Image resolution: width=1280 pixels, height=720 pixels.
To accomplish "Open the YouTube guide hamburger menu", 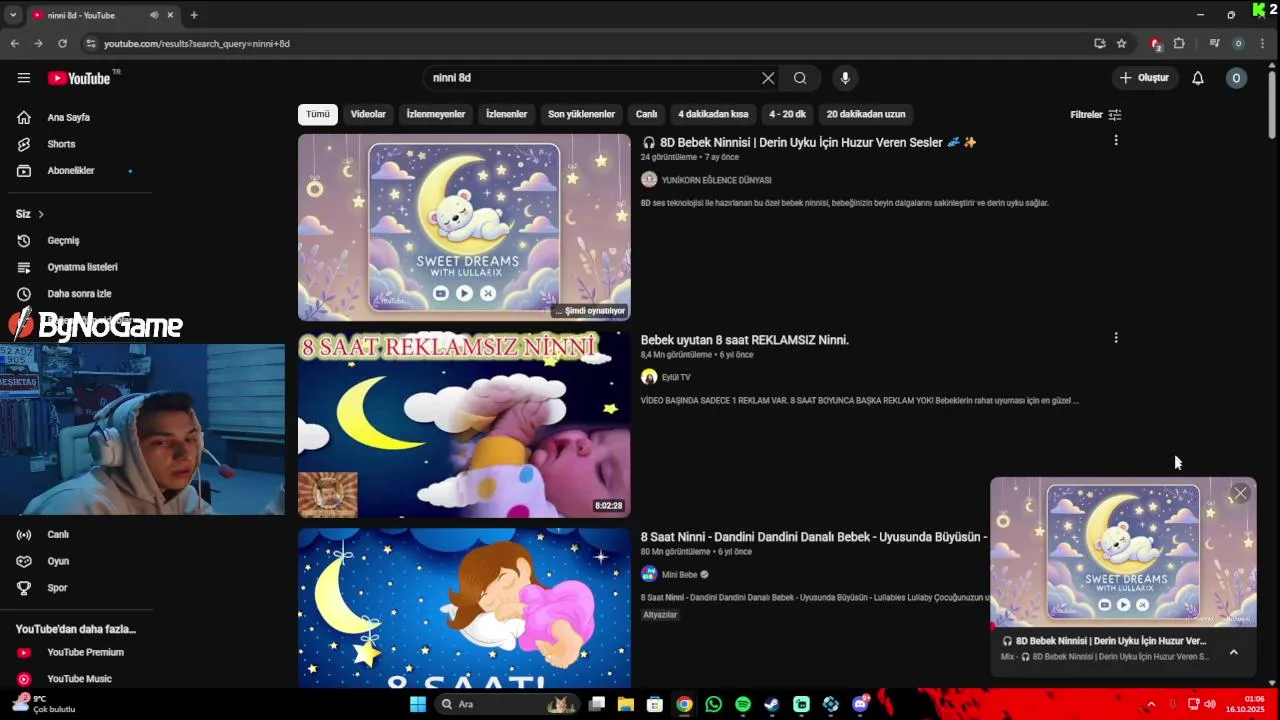I will pyautogui.click(x=24, y=78).
